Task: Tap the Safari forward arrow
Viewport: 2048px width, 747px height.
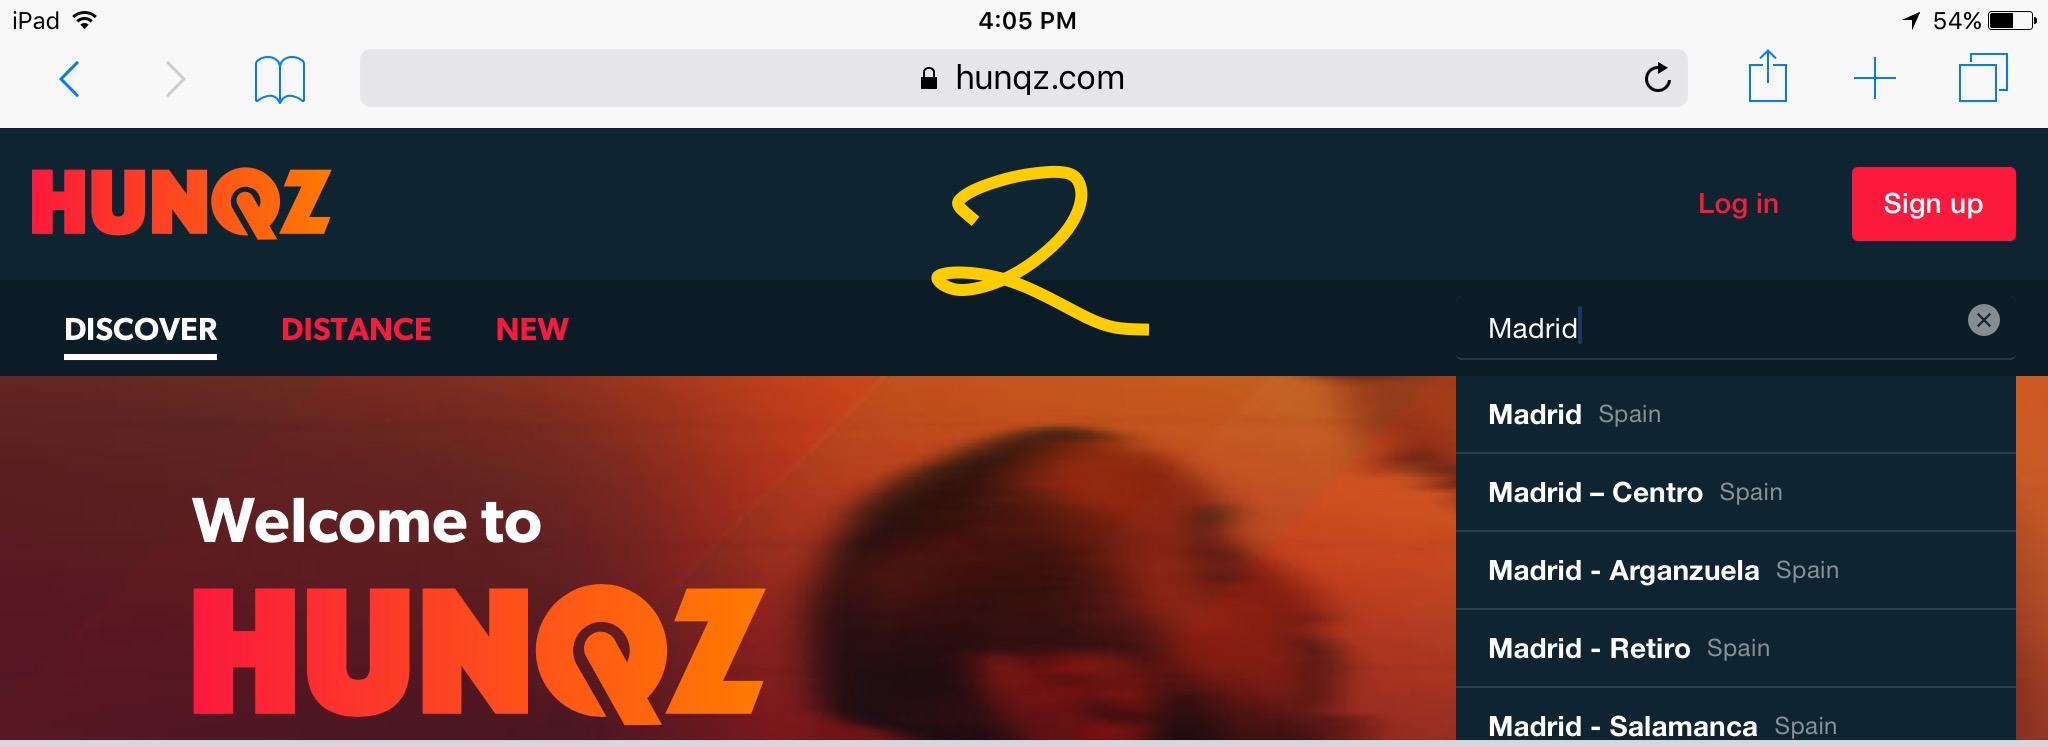Action: (x=175, y=79)
